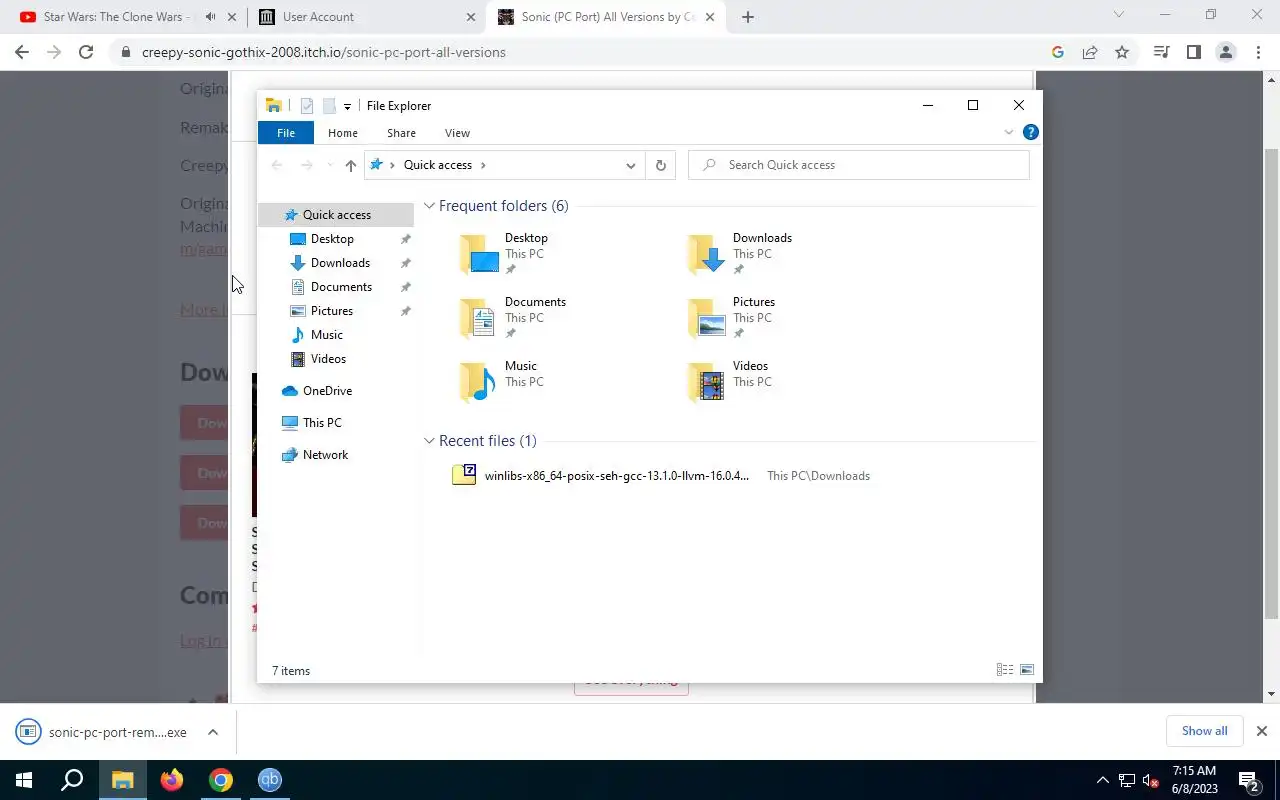Open Windows taskbar search

(x=72, y=780)
